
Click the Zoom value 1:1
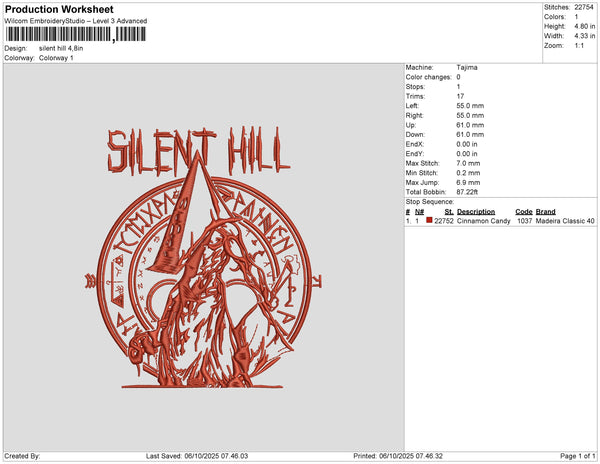tap(580, 45)
